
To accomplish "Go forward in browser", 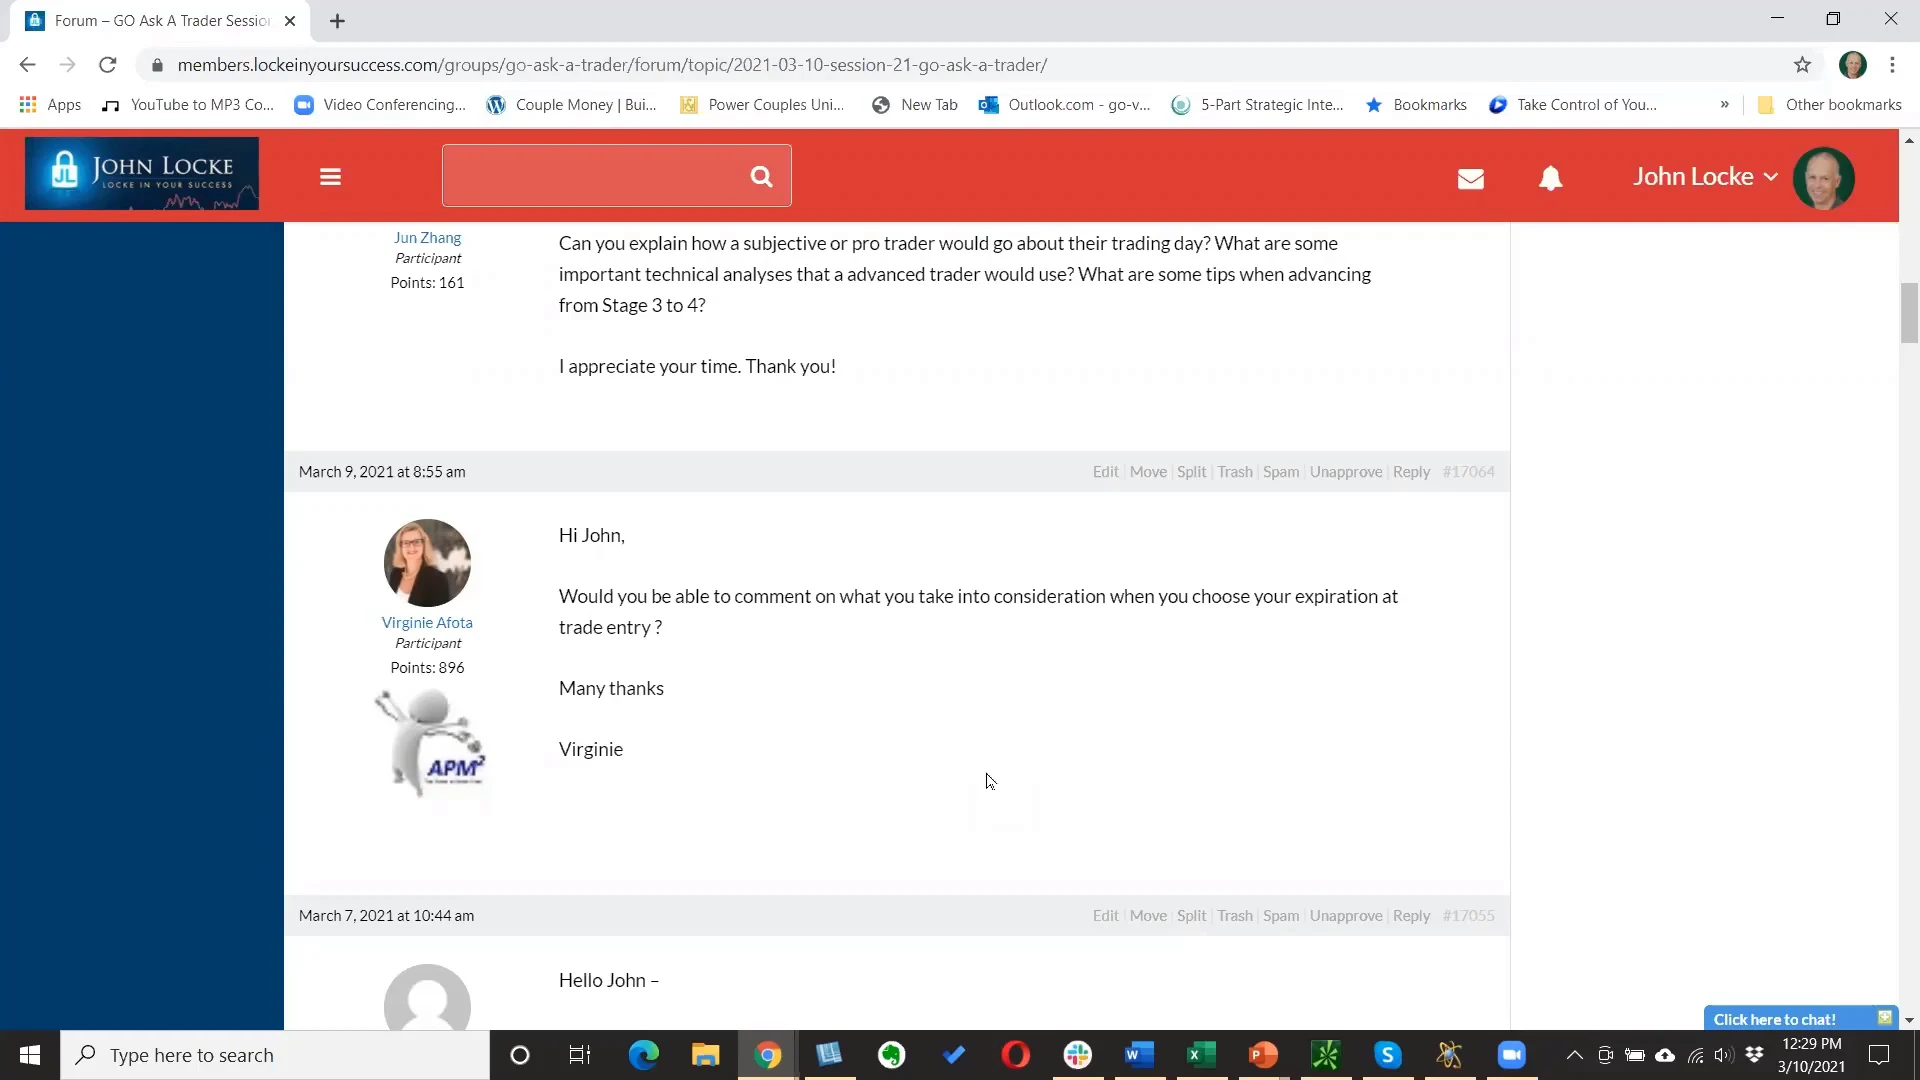I will [x=67, y=65].
